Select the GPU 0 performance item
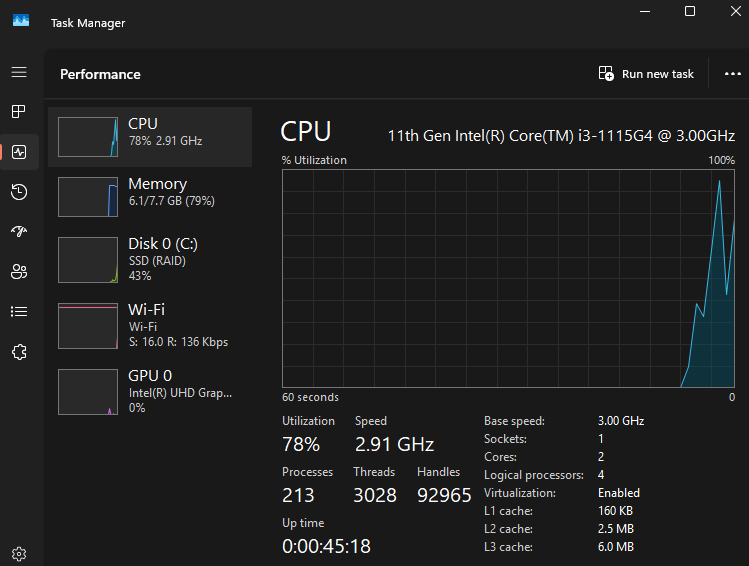 150,391
